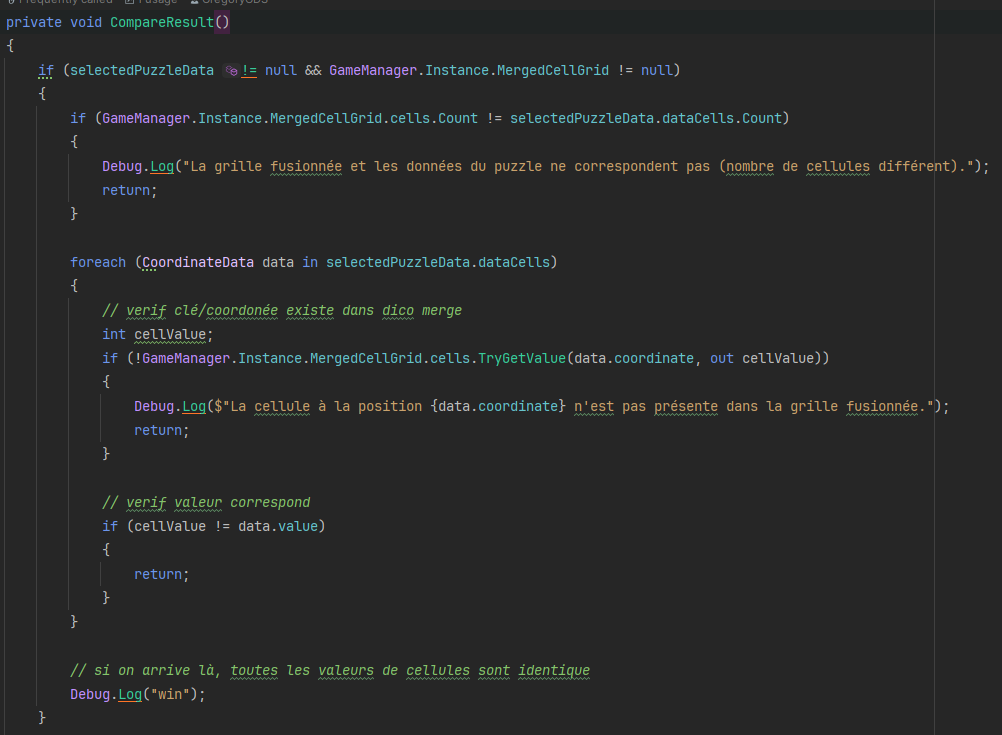Click the "&&" operator in the first if

click(313, 70)
